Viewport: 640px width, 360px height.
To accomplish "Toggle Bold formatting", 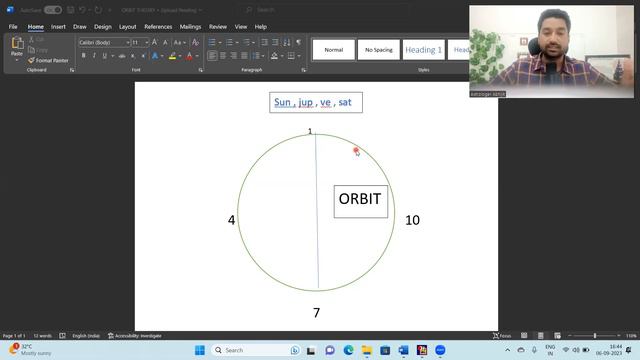I will (x=83, y=56).
